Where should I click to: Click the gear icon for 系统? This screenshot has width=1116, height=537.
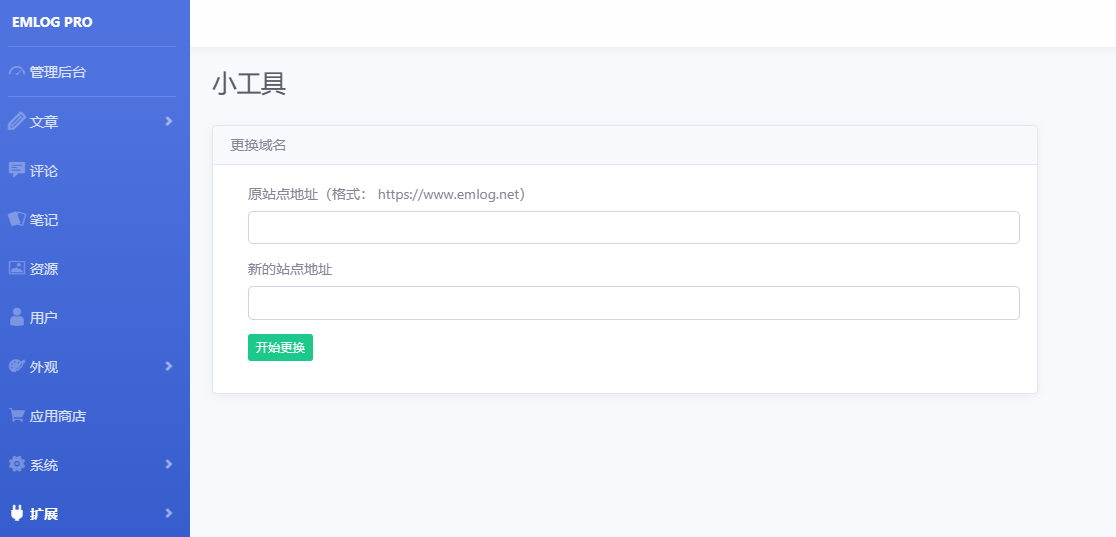coord(16,464)
